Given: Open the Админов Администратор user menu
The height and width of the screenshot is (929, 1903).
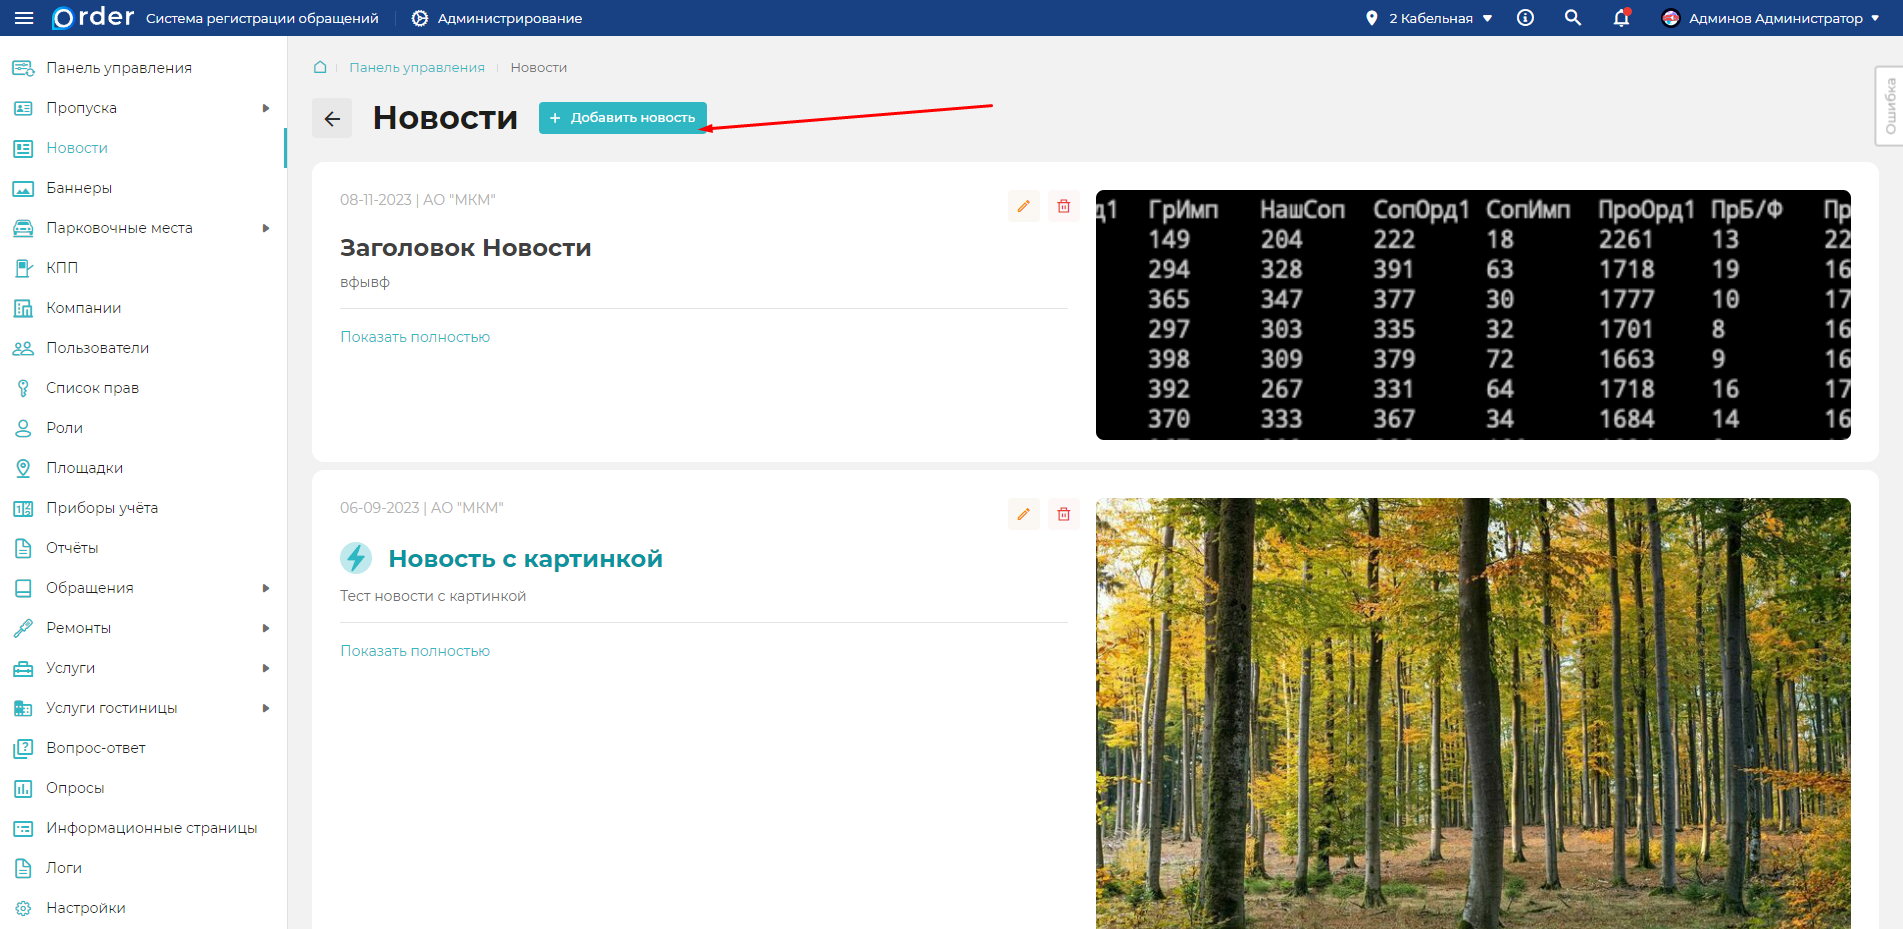Looking at the screenshot, I should (x=1770, y=18).
